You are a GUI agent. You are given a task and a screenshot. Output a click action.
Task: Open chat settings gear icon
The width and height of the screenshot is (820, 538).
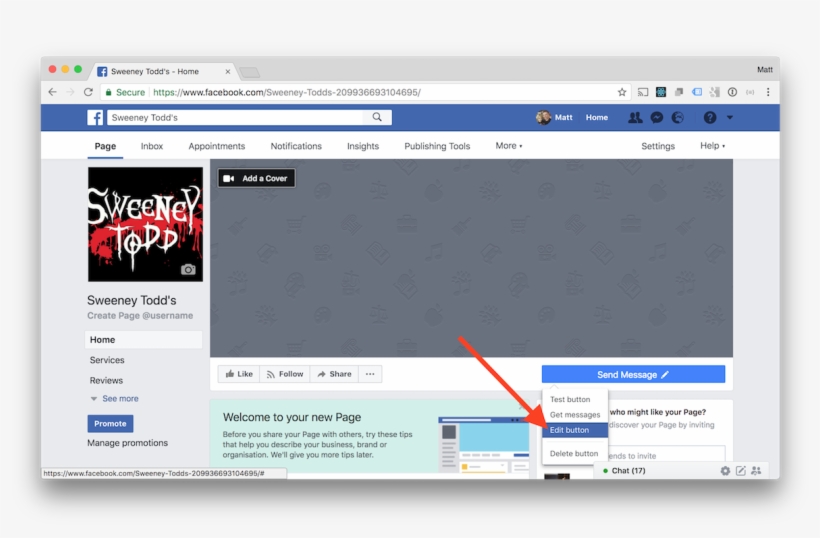coord(725,471)
